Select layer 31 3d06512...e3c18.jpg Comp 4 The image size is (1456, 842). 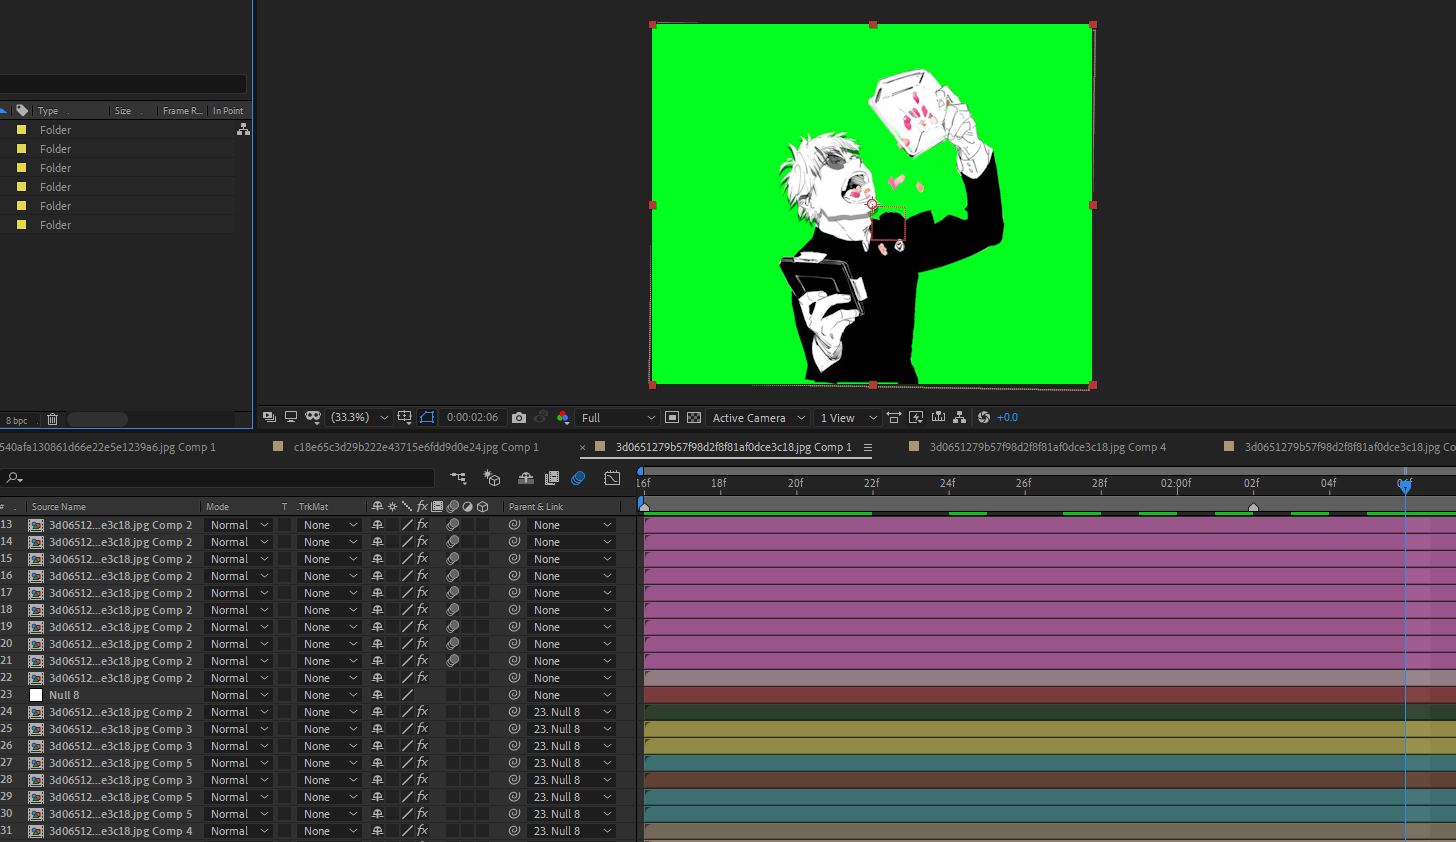[120, 831]
